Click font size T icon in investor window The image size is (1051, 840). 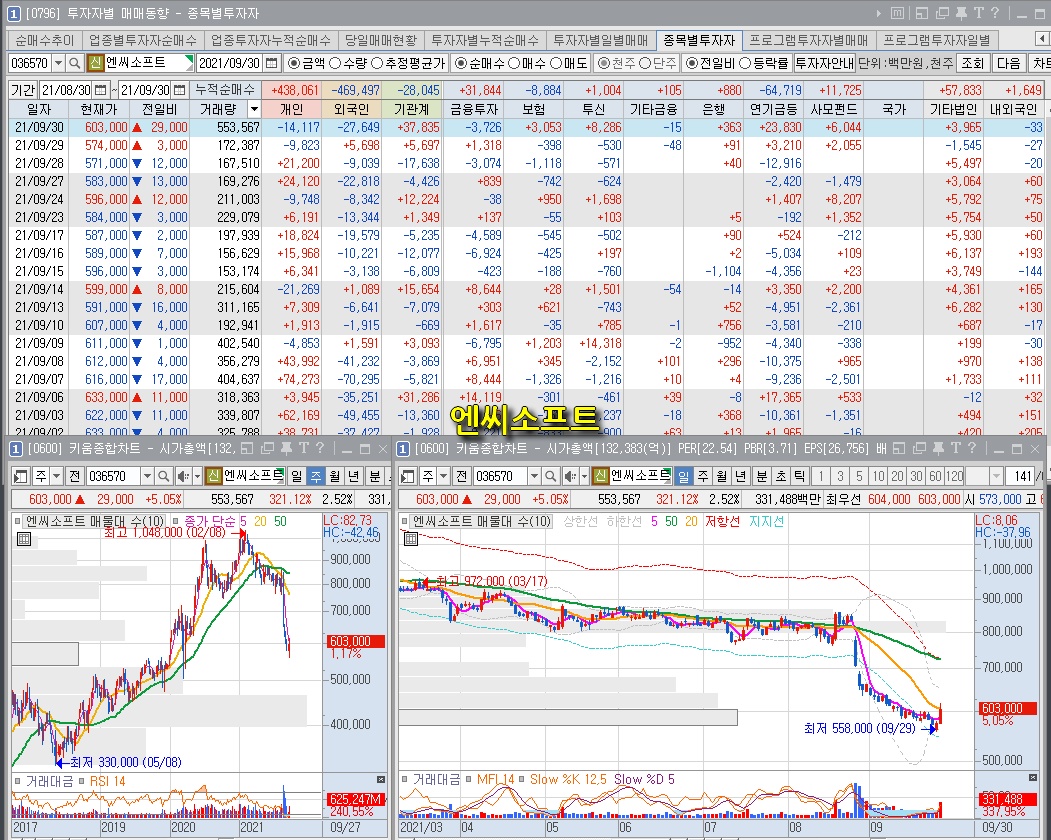[x=979, y=13]
